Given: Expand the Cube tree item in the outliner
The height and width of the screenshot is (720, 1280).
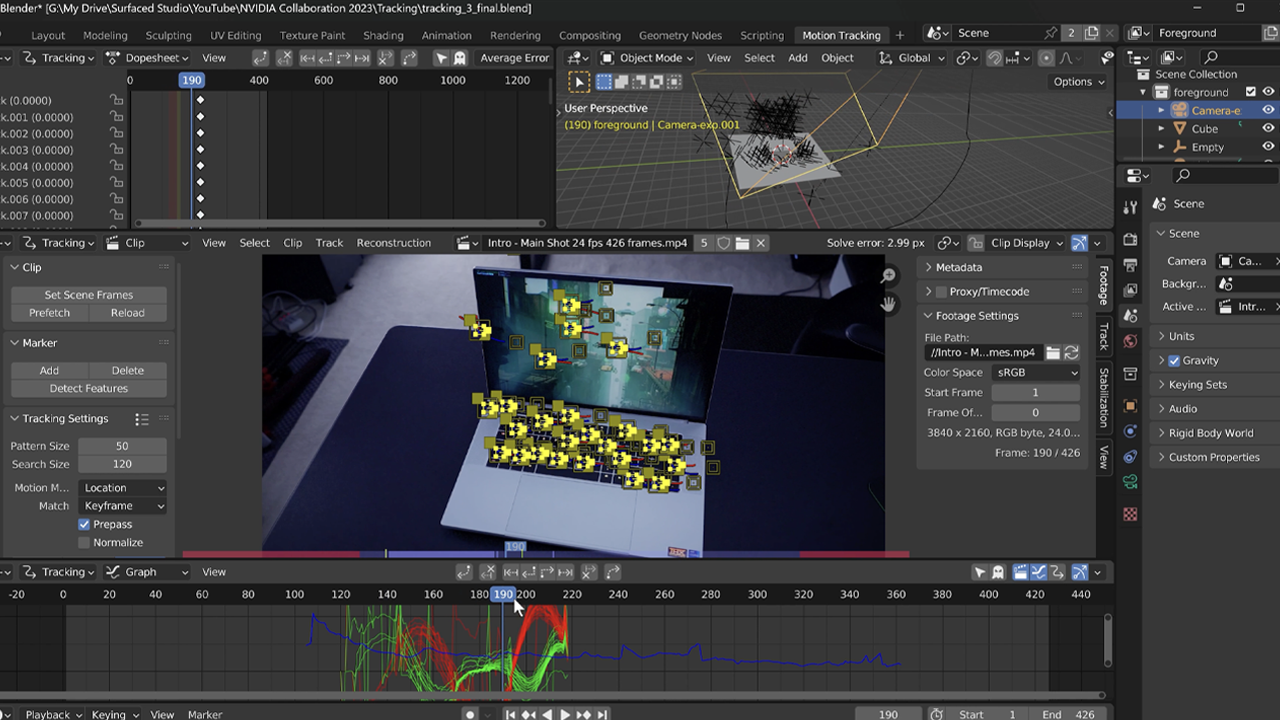Looking at the screenshot, I should [x=1161, y=129].
